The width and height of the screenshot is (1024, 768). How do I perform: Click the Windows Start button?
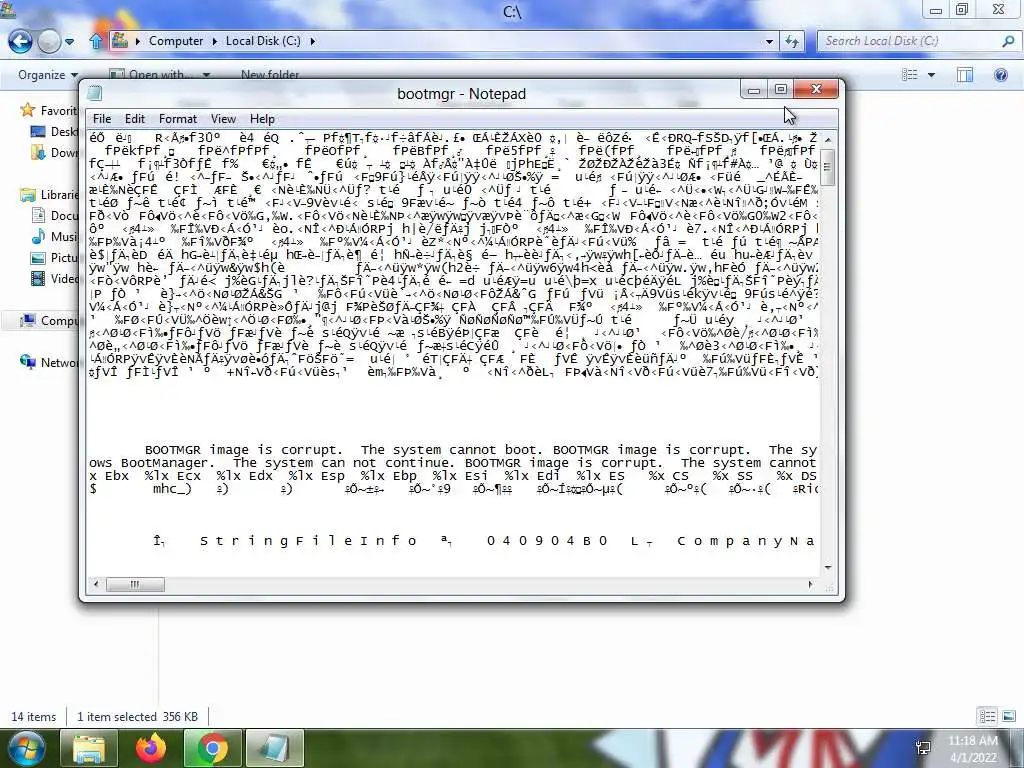[25, 748]
